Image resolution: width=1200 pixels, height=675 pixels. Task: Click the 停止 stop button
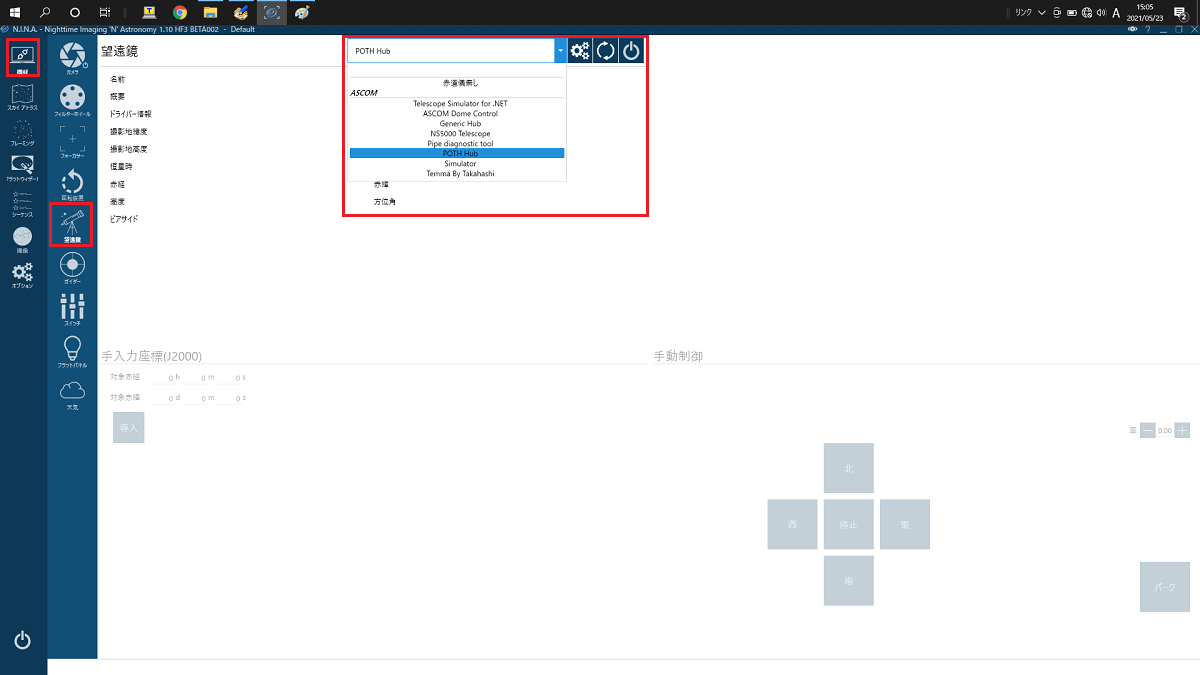pyautogui.click(x=849, y=524)
